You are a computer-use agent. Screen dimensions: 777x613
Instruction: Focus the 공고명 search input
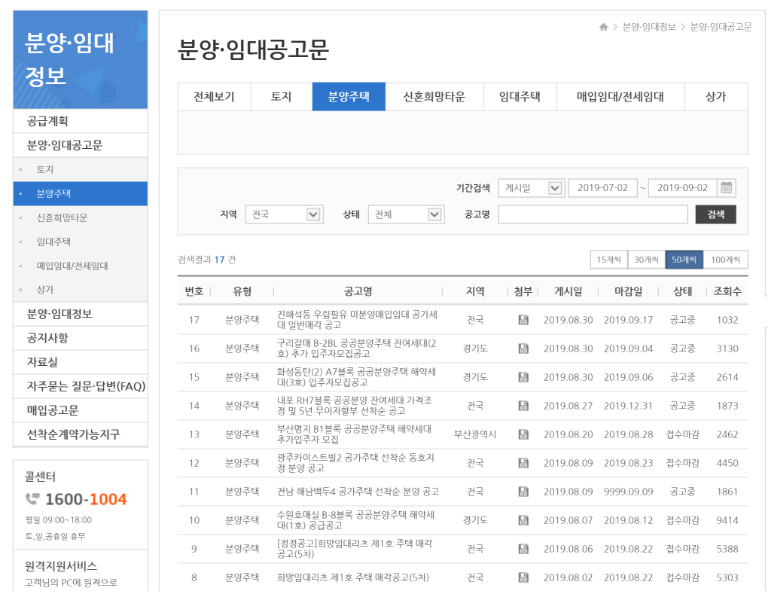tap(593, 214)
